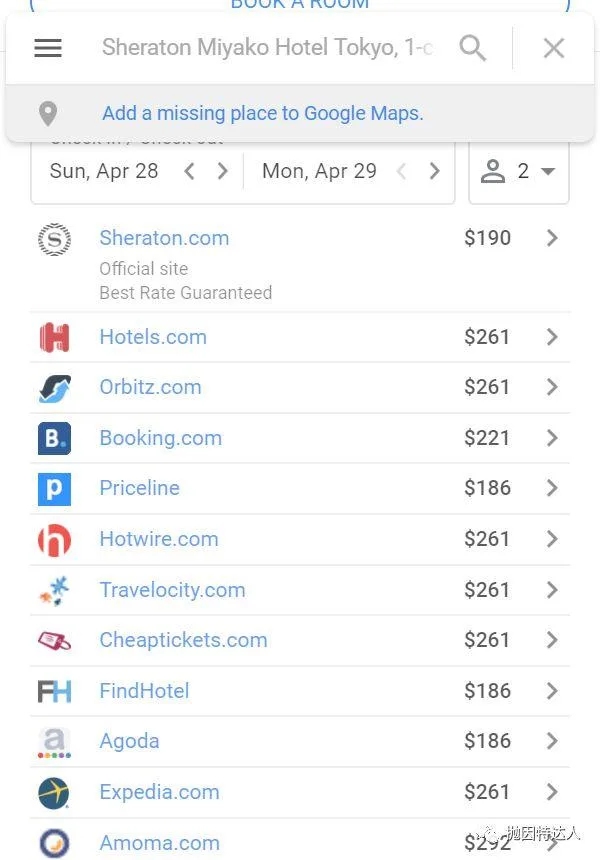Image resolution: width=600 pixels, height=860 pixels.
Task: Click the Expedia logo icon
Action: 54,793
